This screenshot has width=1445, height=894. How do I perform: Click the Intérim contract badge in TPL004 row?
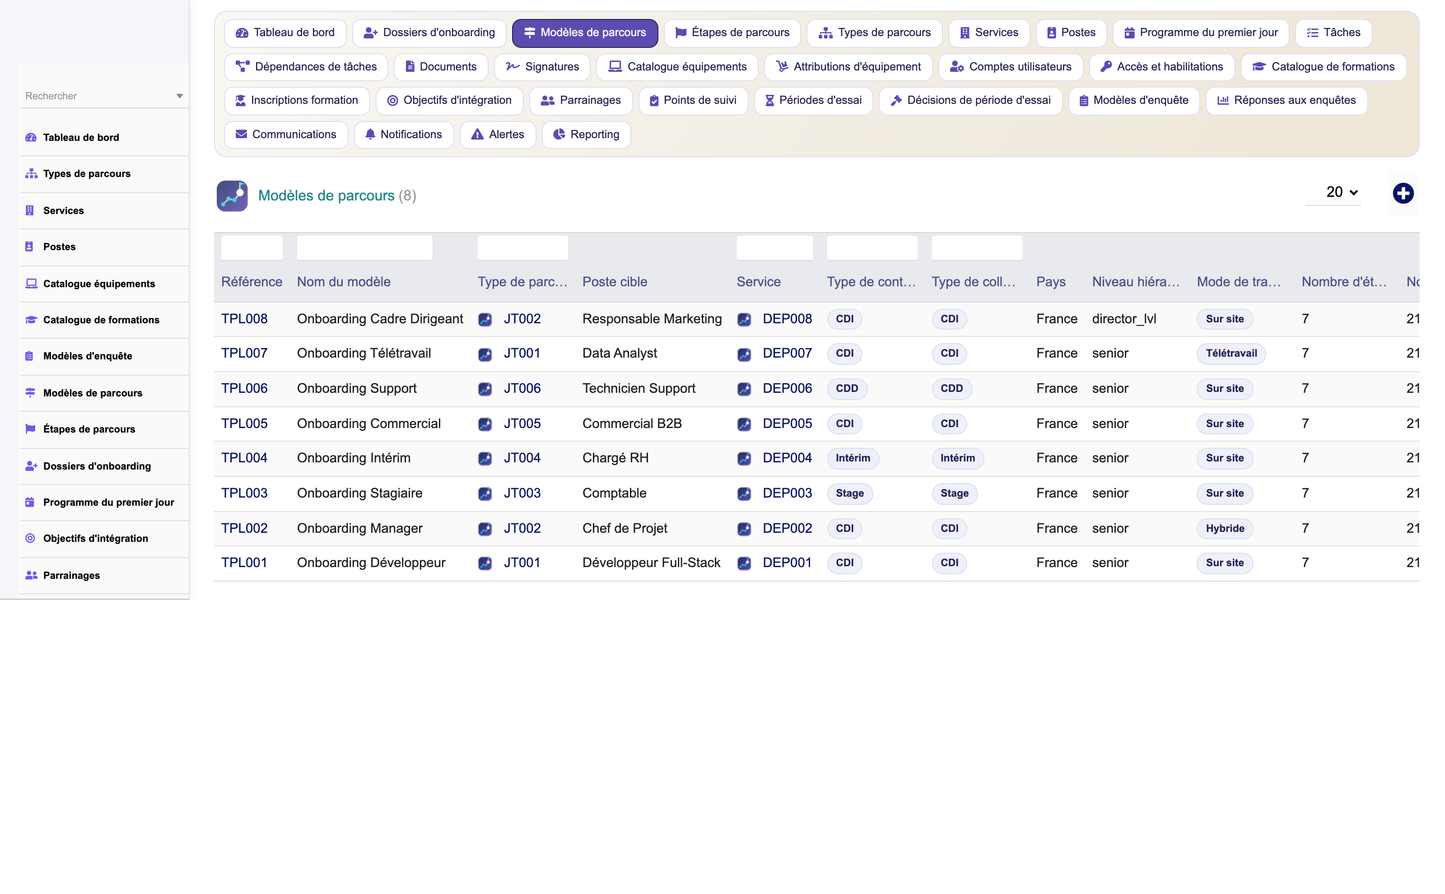coord(853,458)
